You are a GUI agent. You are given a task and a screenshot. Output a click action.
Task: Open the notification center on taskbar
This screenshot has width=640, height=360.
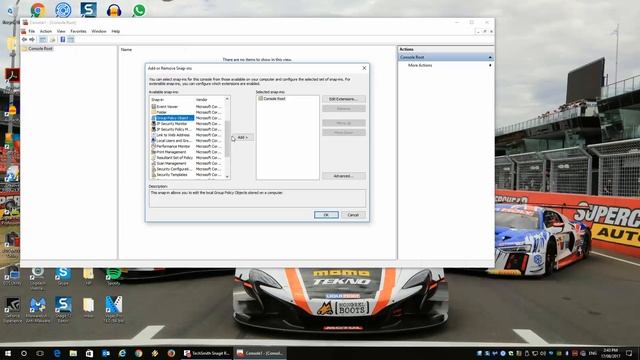629,353
